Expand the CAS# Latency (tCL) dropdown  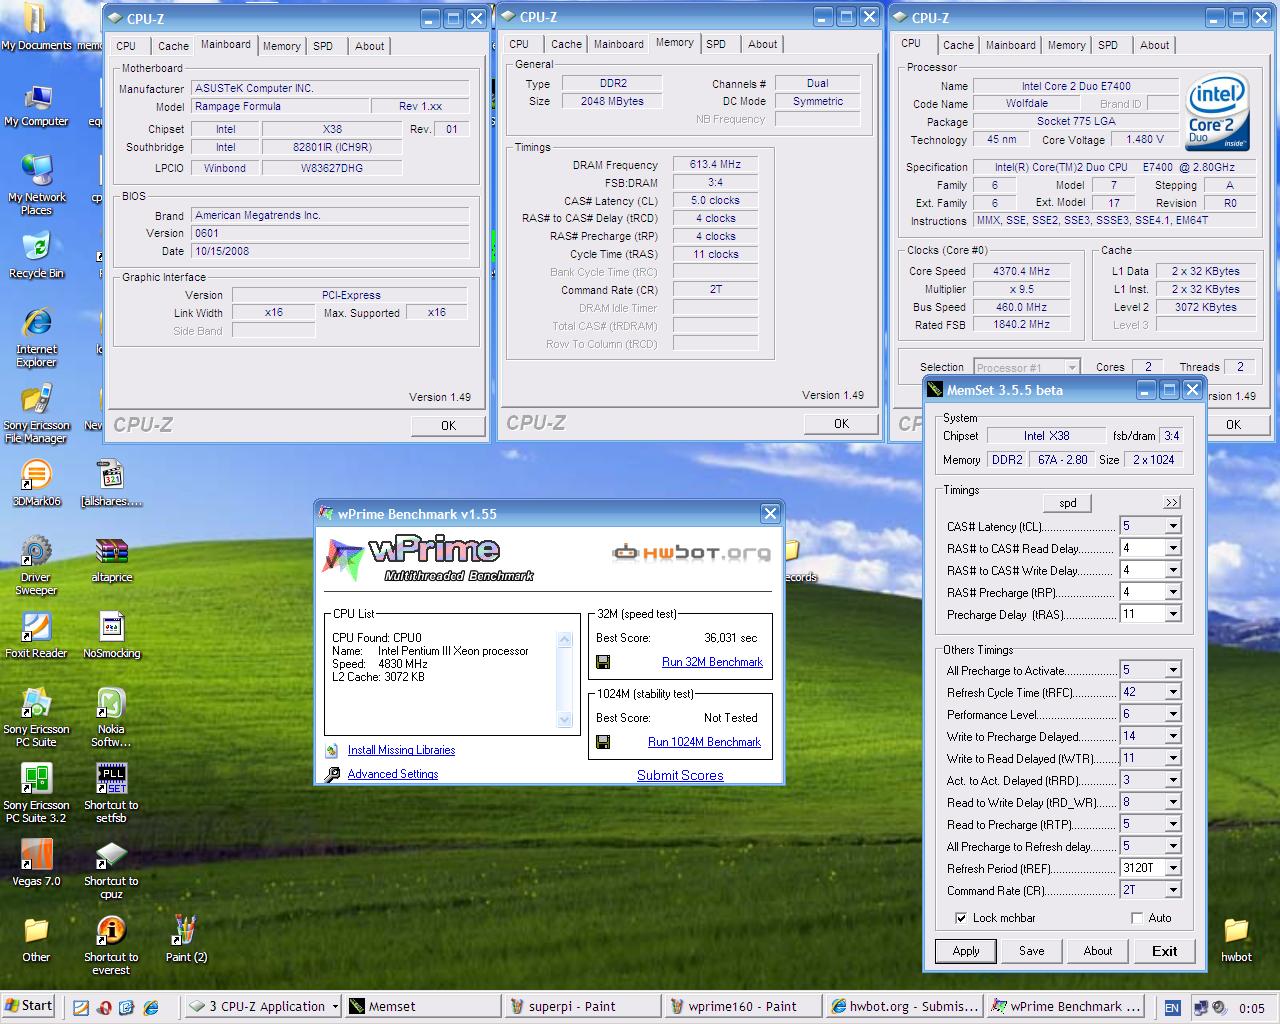click(x=1173, y=526)
